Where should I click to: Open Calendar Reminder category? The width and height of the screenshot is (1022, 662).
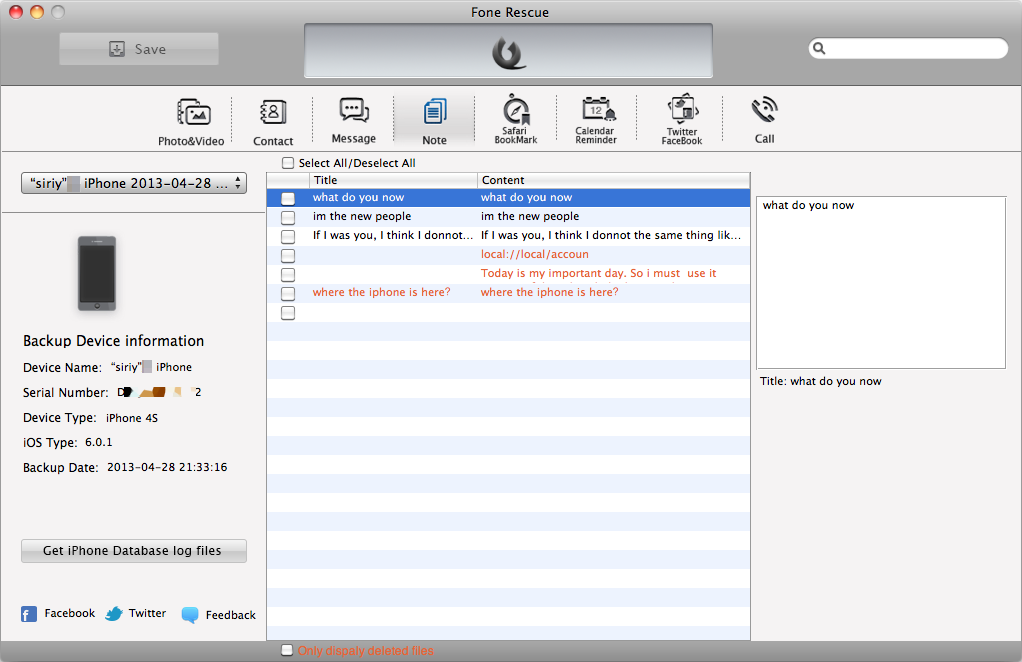[596, 119]
